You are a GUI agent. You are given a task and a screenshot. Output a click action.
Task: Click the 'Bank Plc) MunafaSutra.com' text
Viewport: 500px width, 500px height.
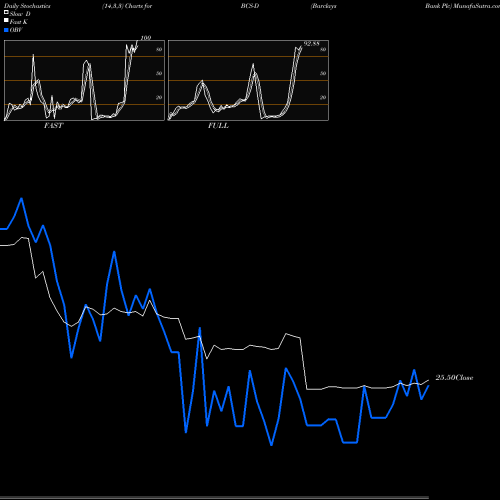click(x=462, y=6)
